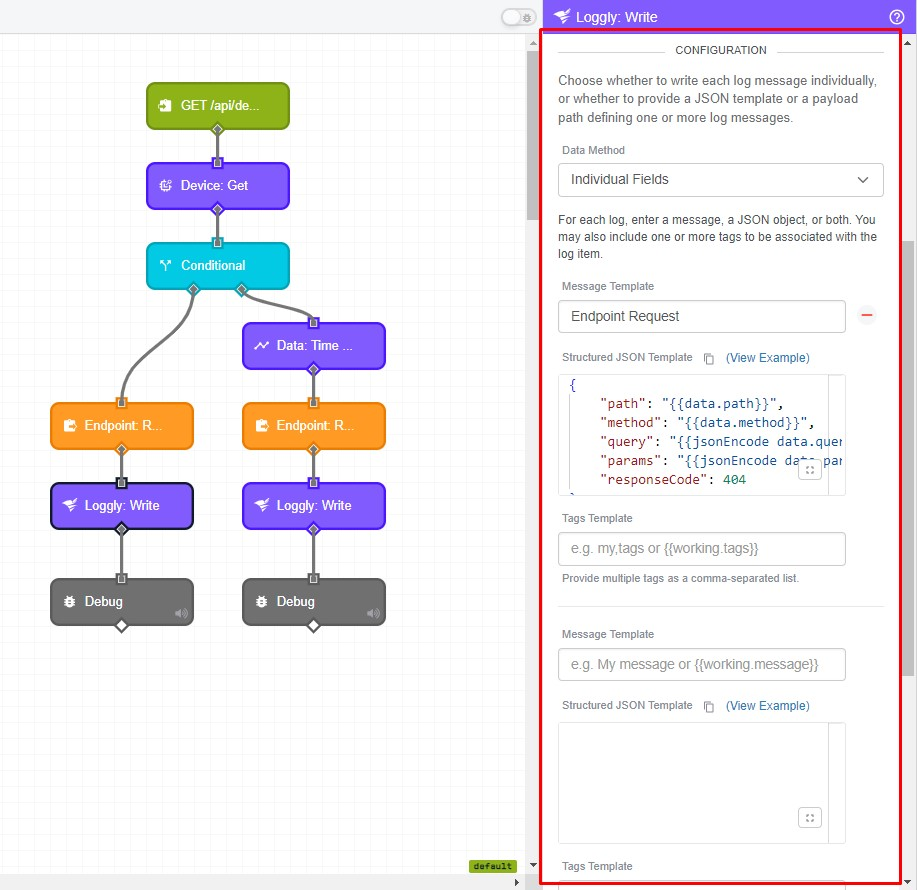Image resolution: width=917 pixels, height=890 pixels.
Task: Select the right Loggly: Write node
Action: coord(314,506)
